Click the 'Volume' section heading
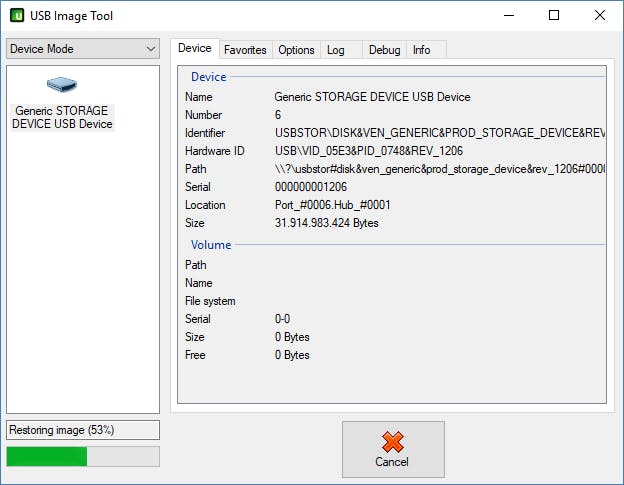624x485 pixels. point(211,245)
